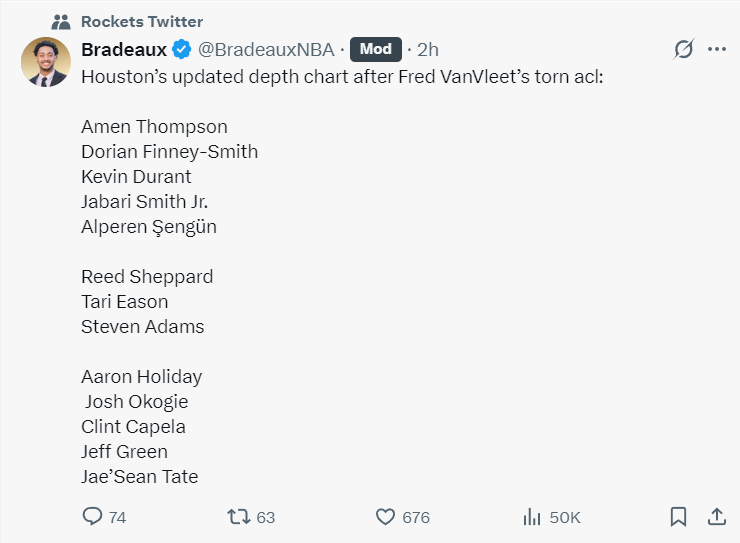Like the post with the heart icon
The width and height of the screenshot is (740, 543).
coord(386,517)
